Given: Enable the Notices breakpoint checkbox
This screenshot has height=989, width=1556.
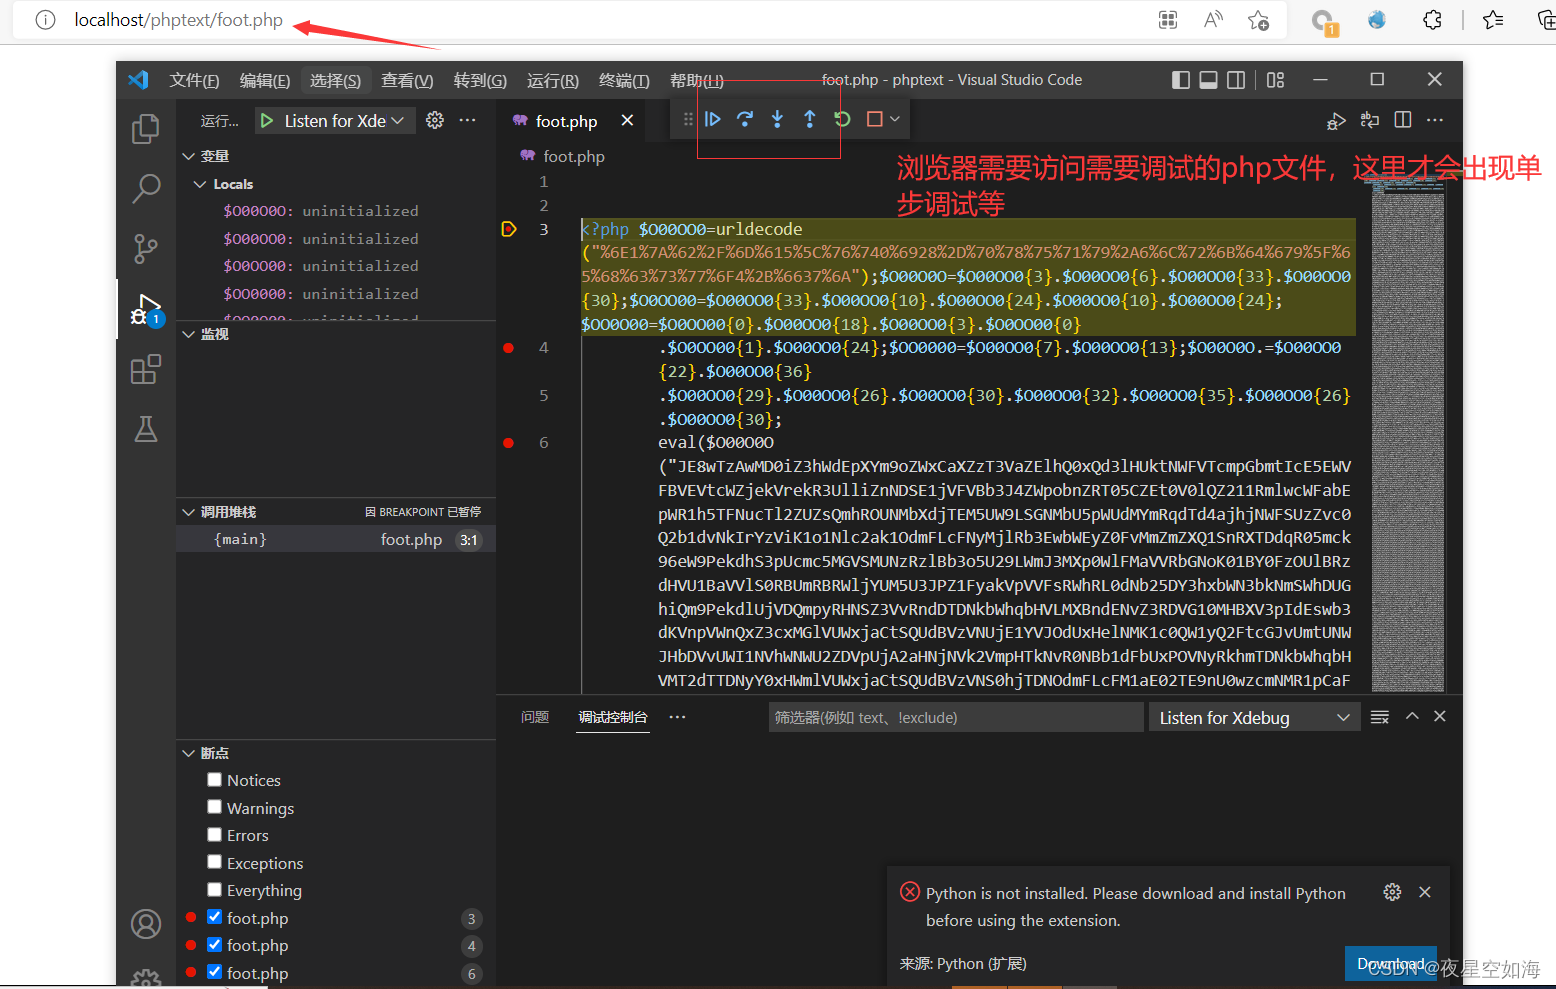Looking at the screenshot, I should click(x=214, y=780).
